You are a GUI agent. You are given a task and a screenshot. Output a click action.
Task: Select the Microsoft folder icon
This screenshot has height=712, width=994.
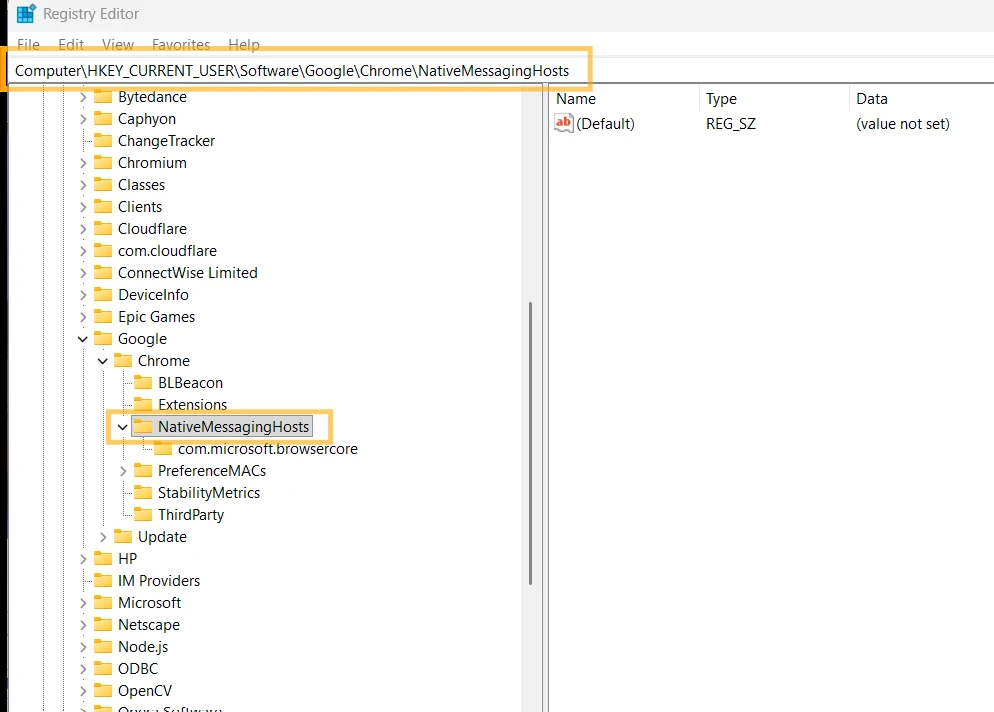coord(103,602)
